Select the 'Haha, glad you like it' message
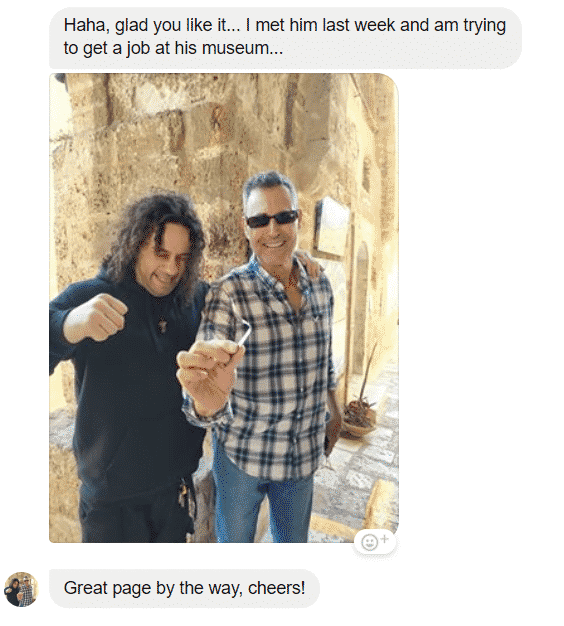 pos(285,37)
